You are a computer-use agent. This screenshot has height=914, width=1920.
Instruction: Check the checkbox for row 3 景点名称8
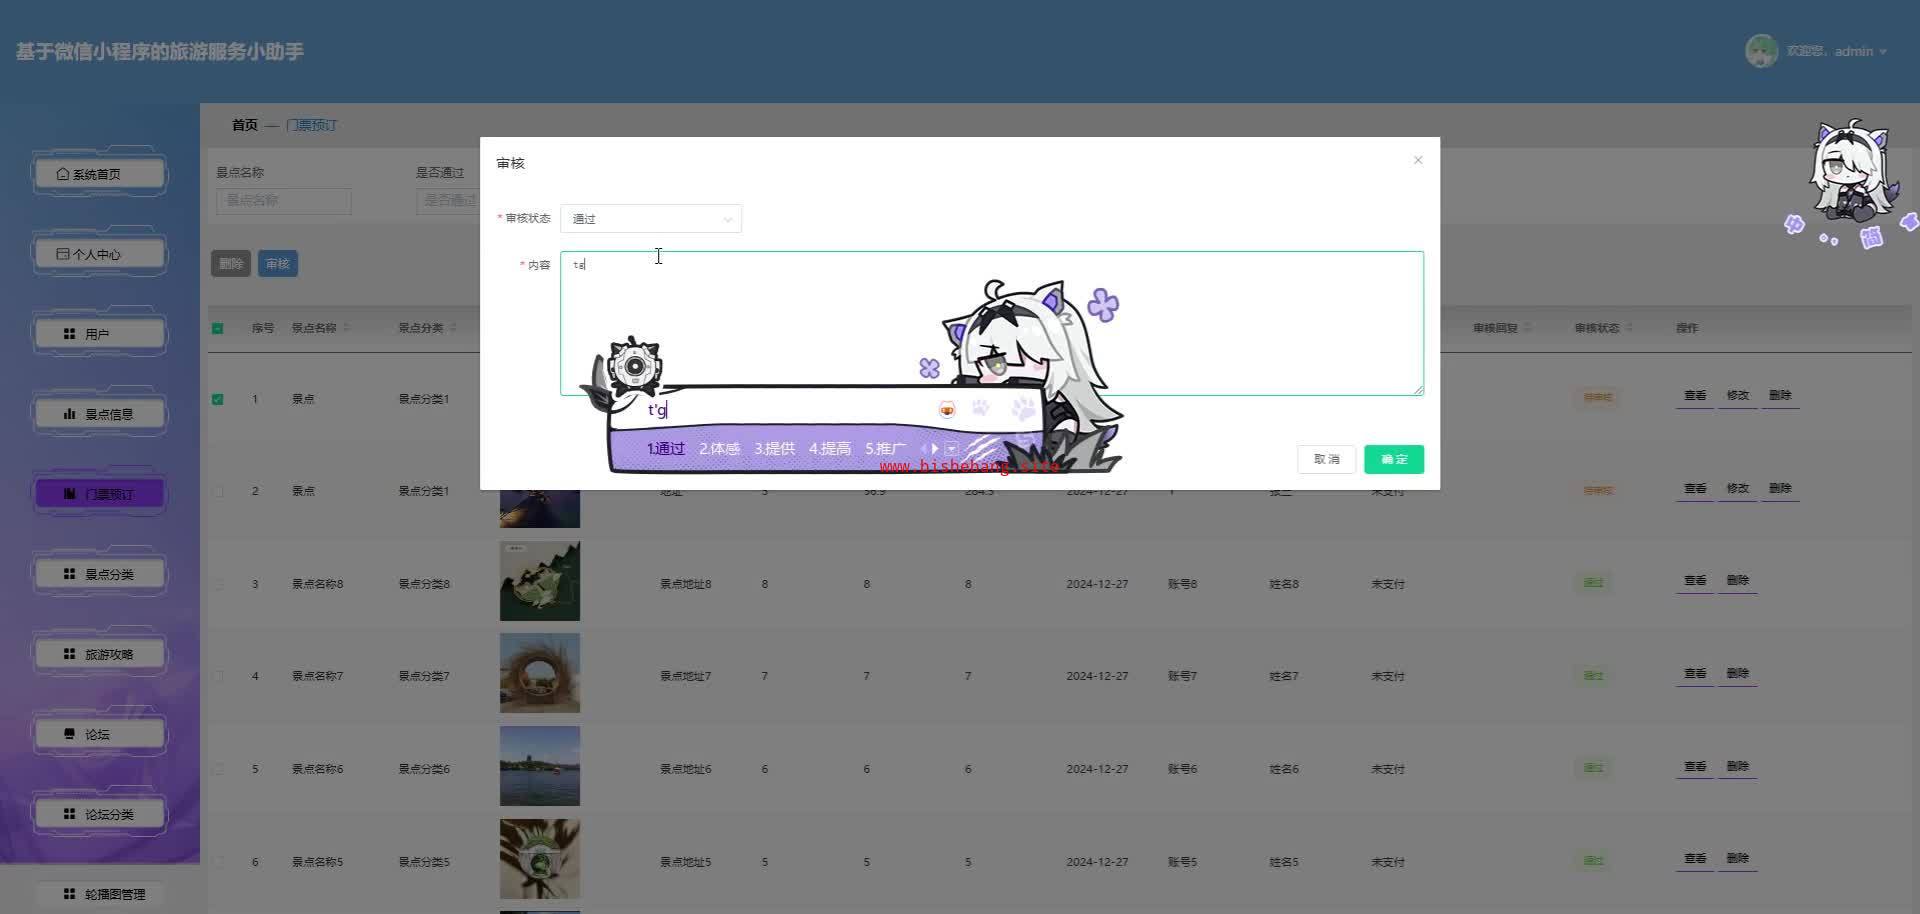[218, 584]
